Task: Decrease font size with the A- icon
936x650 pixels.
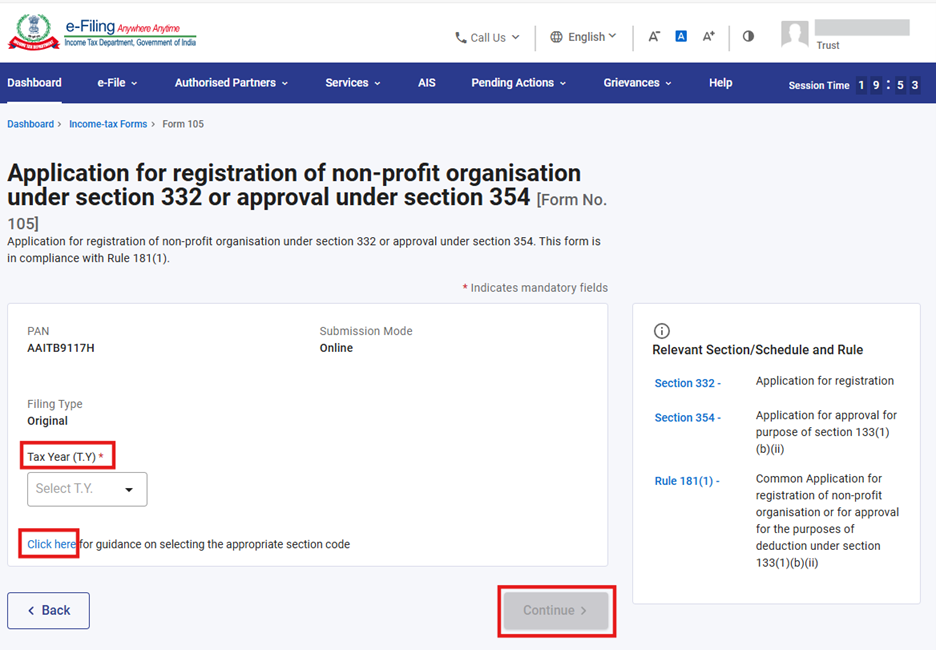Action: pos(654,36)
